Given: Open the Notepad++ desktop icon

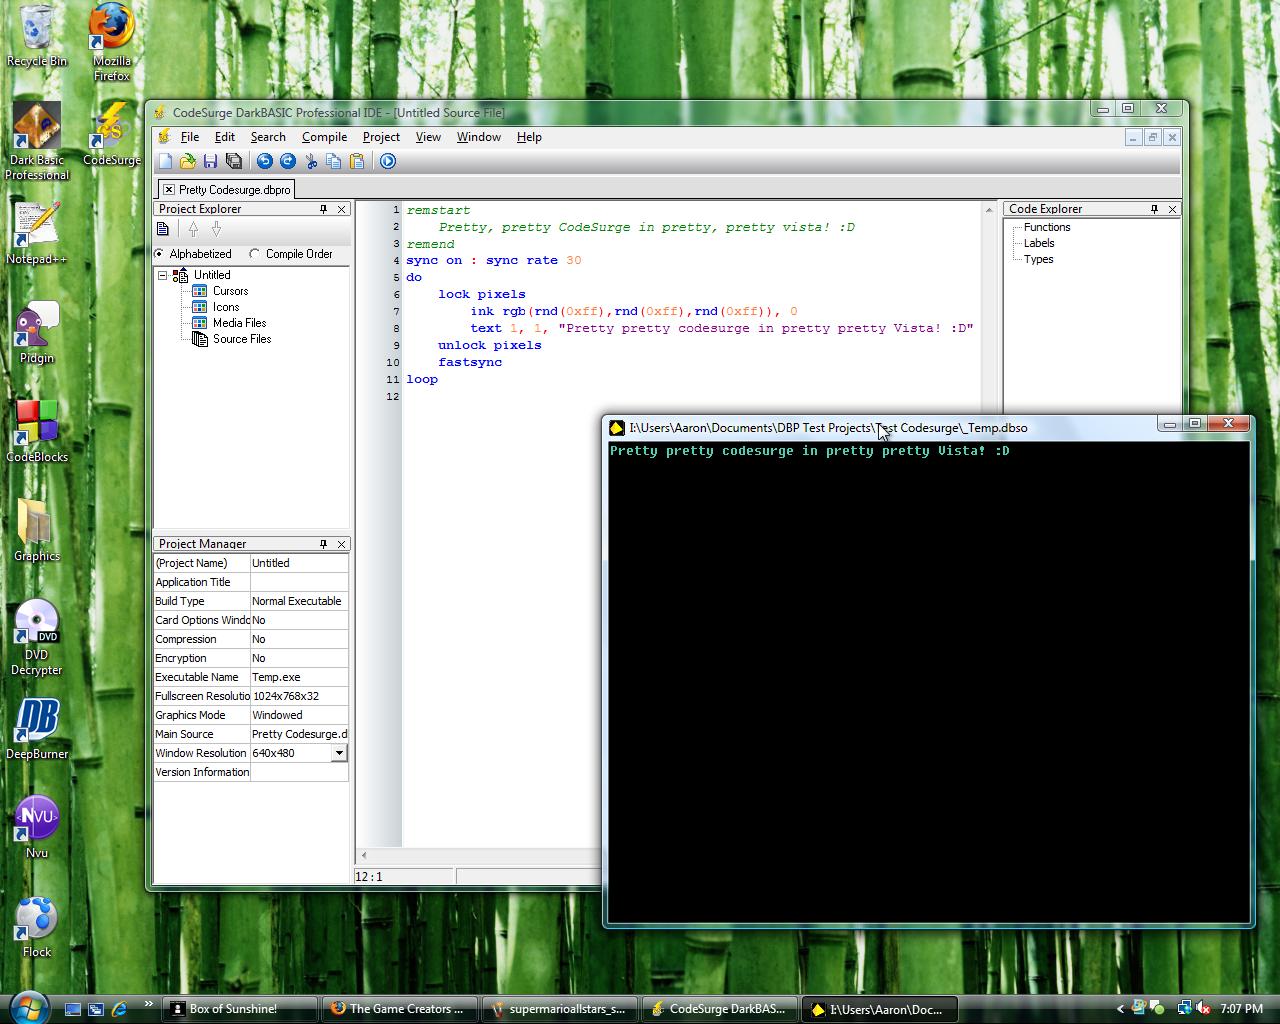Looking at the screenshot, I should pyautogui.click(x=37, y=233).
